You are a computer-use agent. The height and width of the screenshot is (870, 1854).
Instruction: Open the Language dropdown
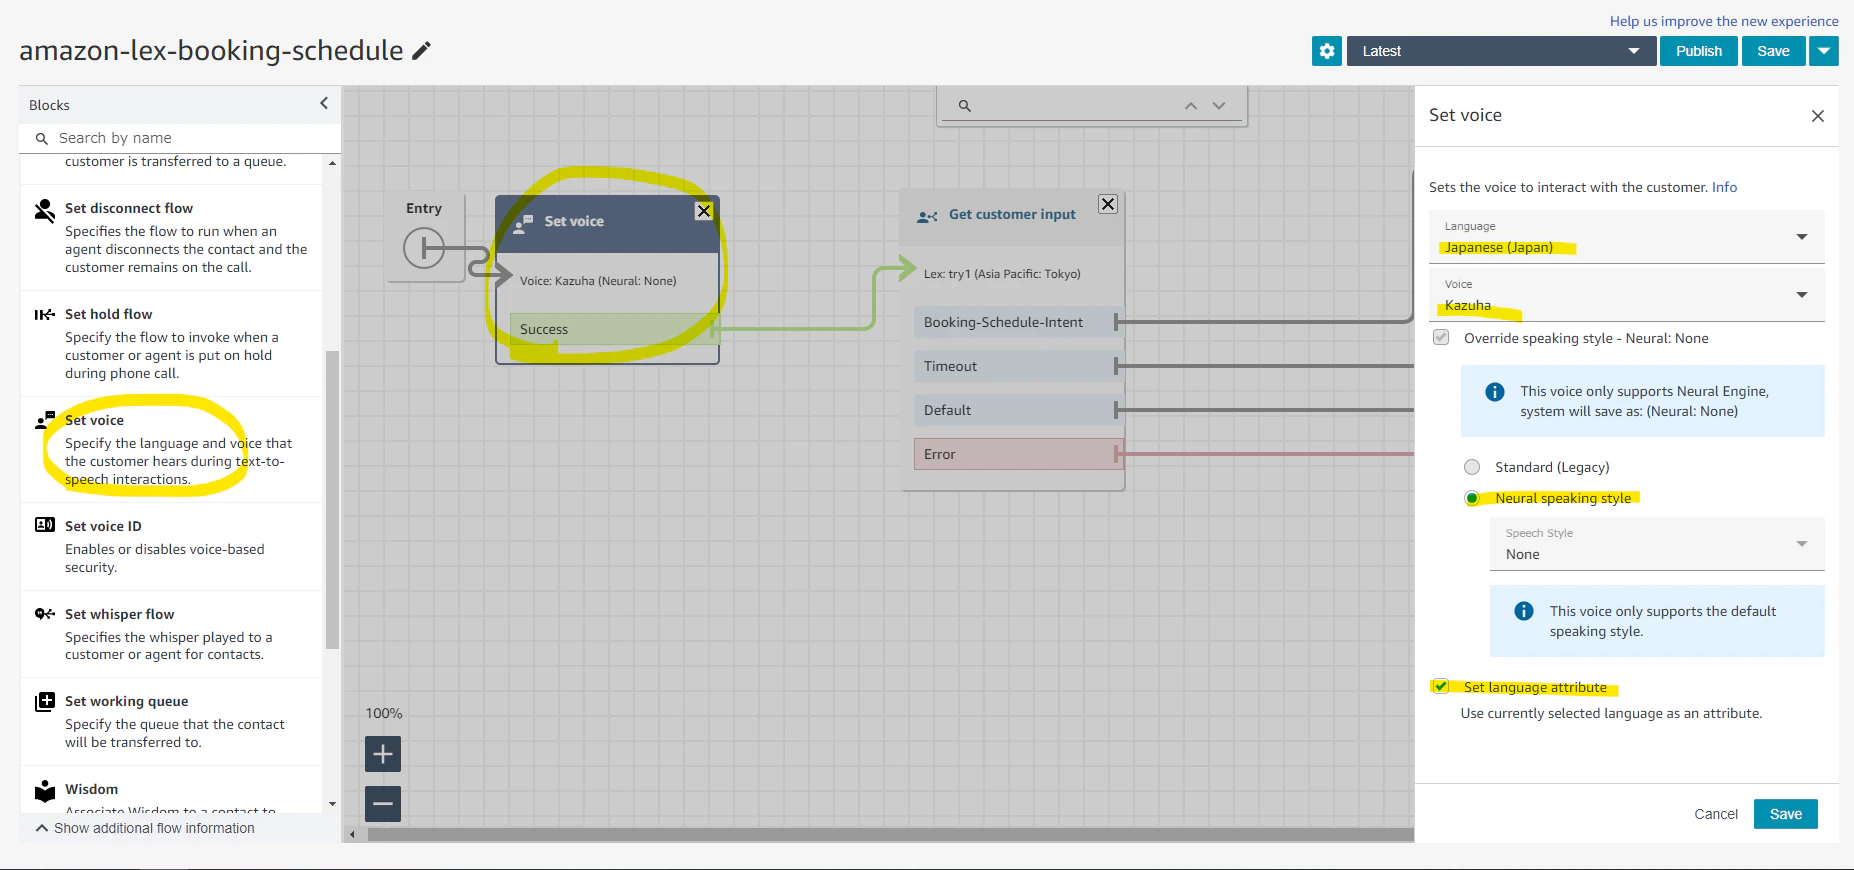point(1626,237)
